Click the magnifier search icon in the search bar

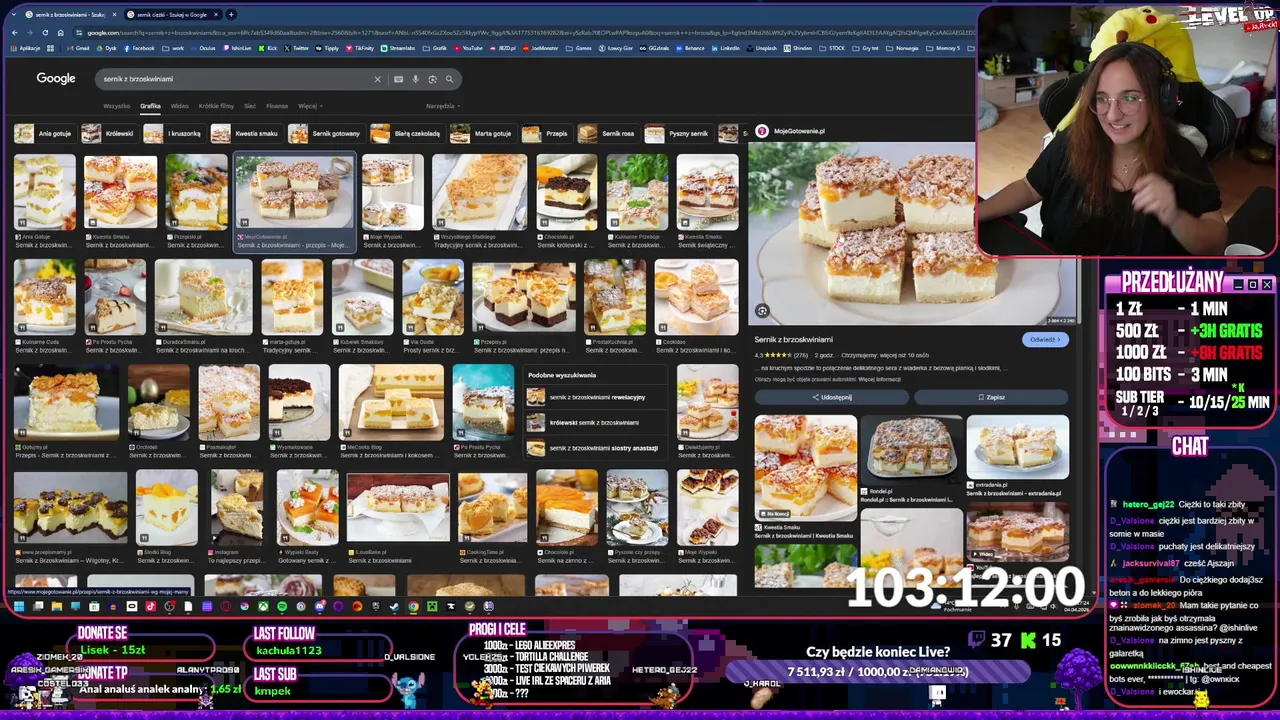tap(449, 79)
